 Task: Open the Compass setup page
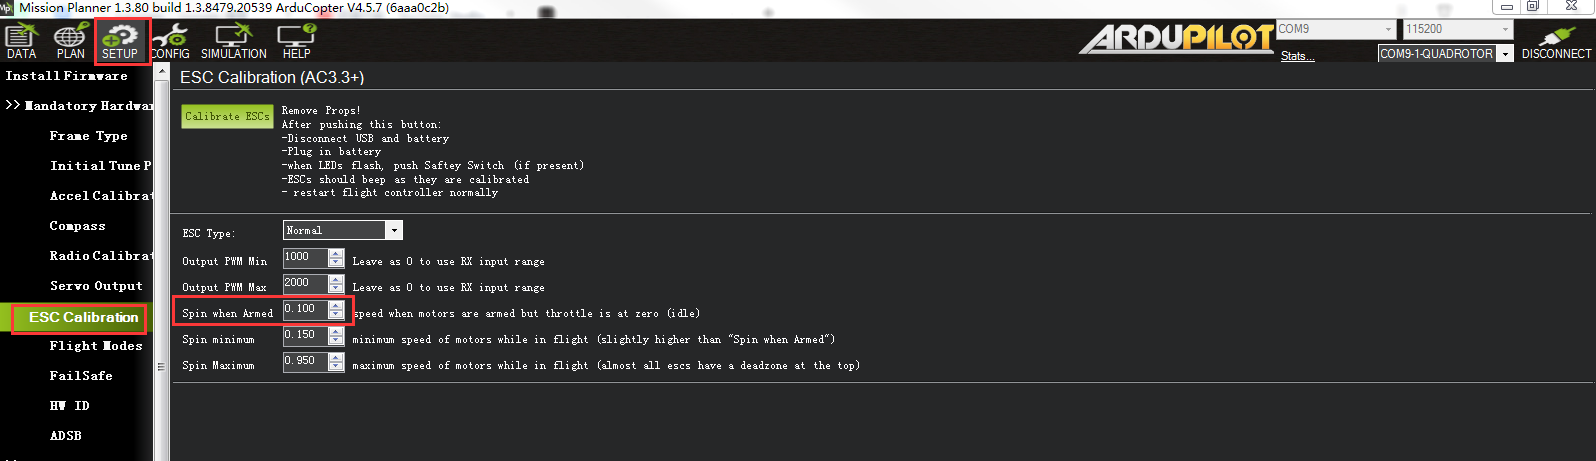pyautogui.click(x=78, y=226)
